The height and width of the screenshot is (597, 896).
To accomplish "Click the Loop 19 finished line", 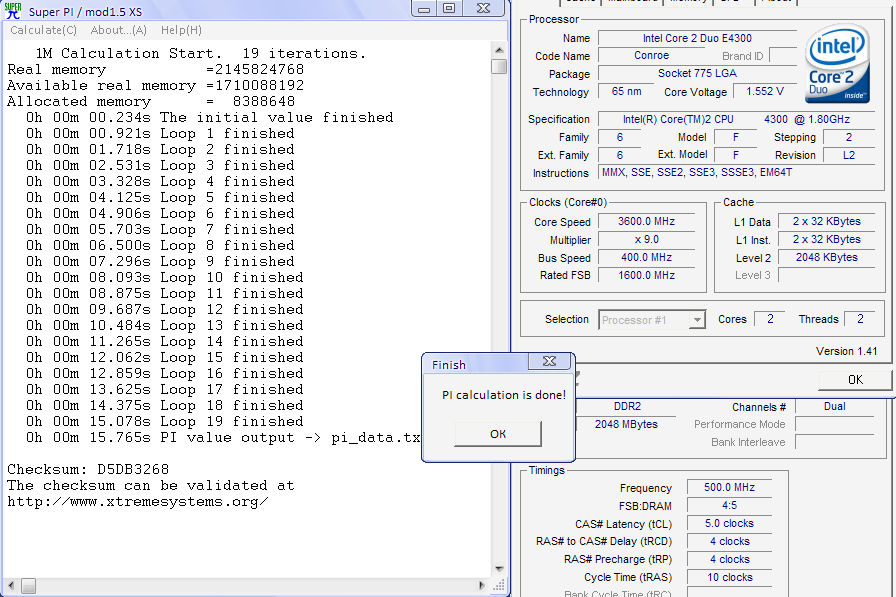I will point(165,422).
